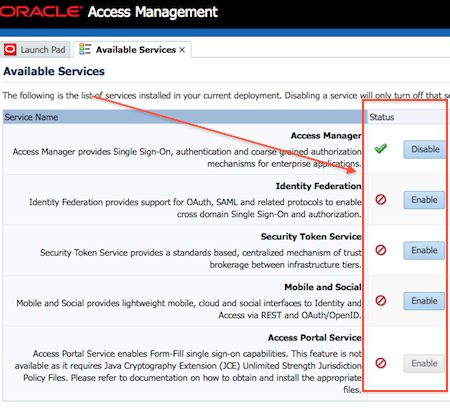
Task: Click the Available Services tab list icon
Action: point(85,49)
